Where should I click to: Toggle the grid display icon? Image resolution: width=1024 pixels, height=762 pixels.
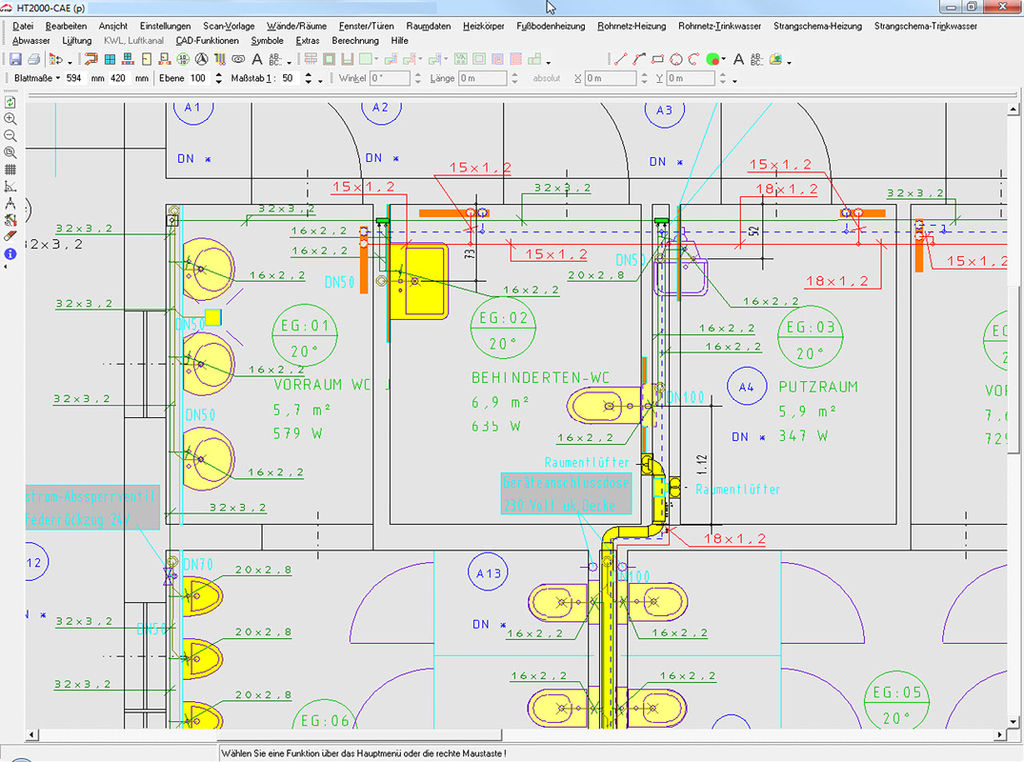pyautogui.click(x=10, y=169)
